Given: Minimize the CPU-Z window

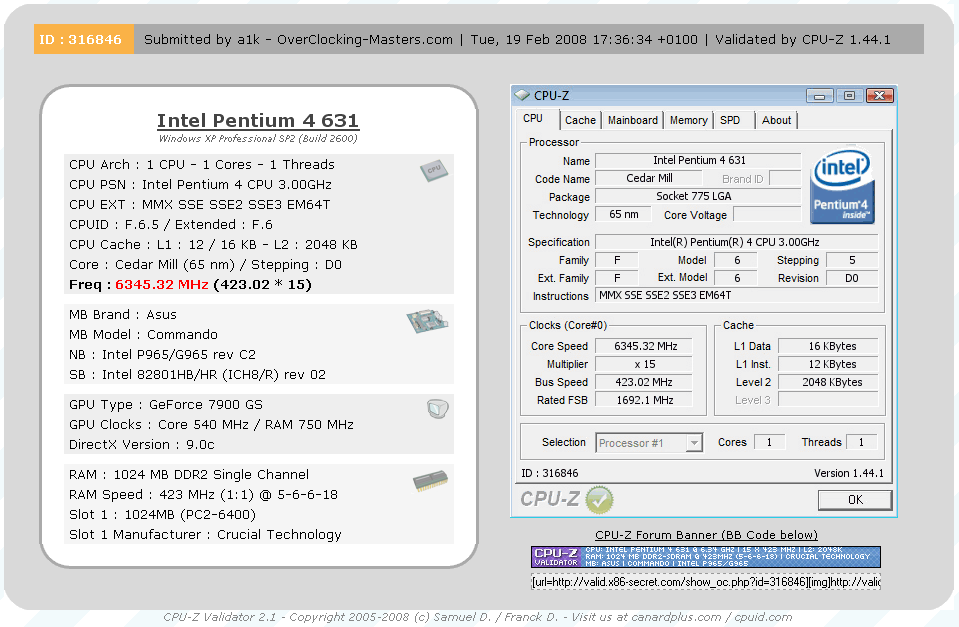Looking at the screenshot, I should point(820,95).
